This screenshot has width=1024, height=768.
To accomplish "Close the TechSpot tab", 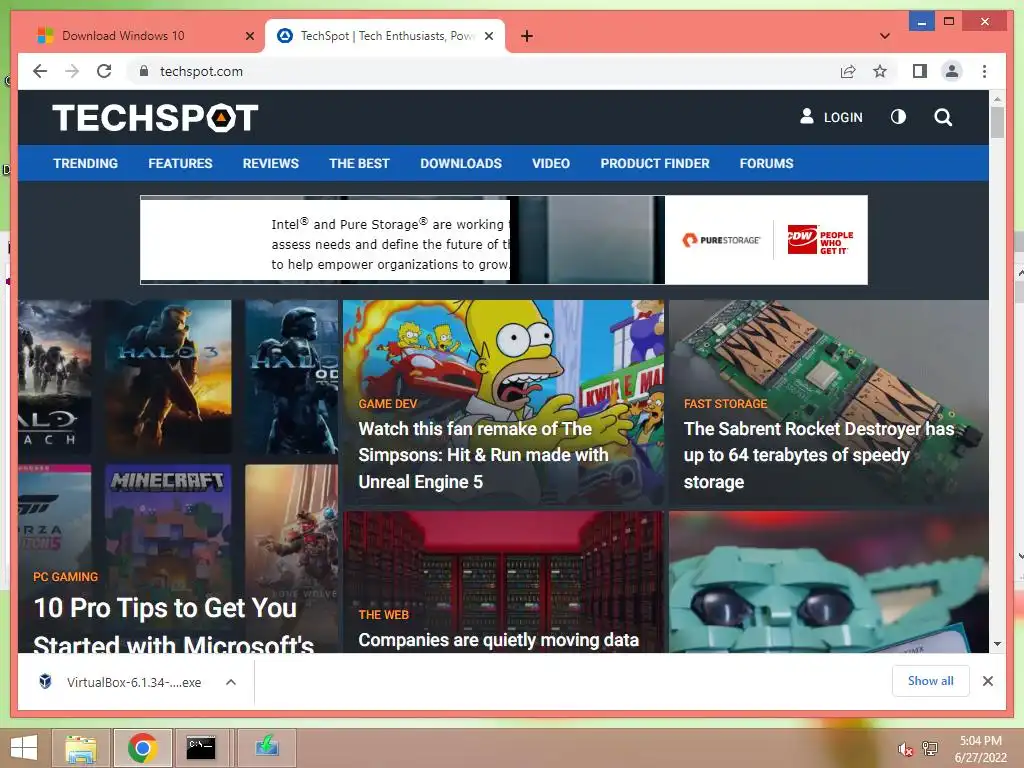I will coord(488,37).
